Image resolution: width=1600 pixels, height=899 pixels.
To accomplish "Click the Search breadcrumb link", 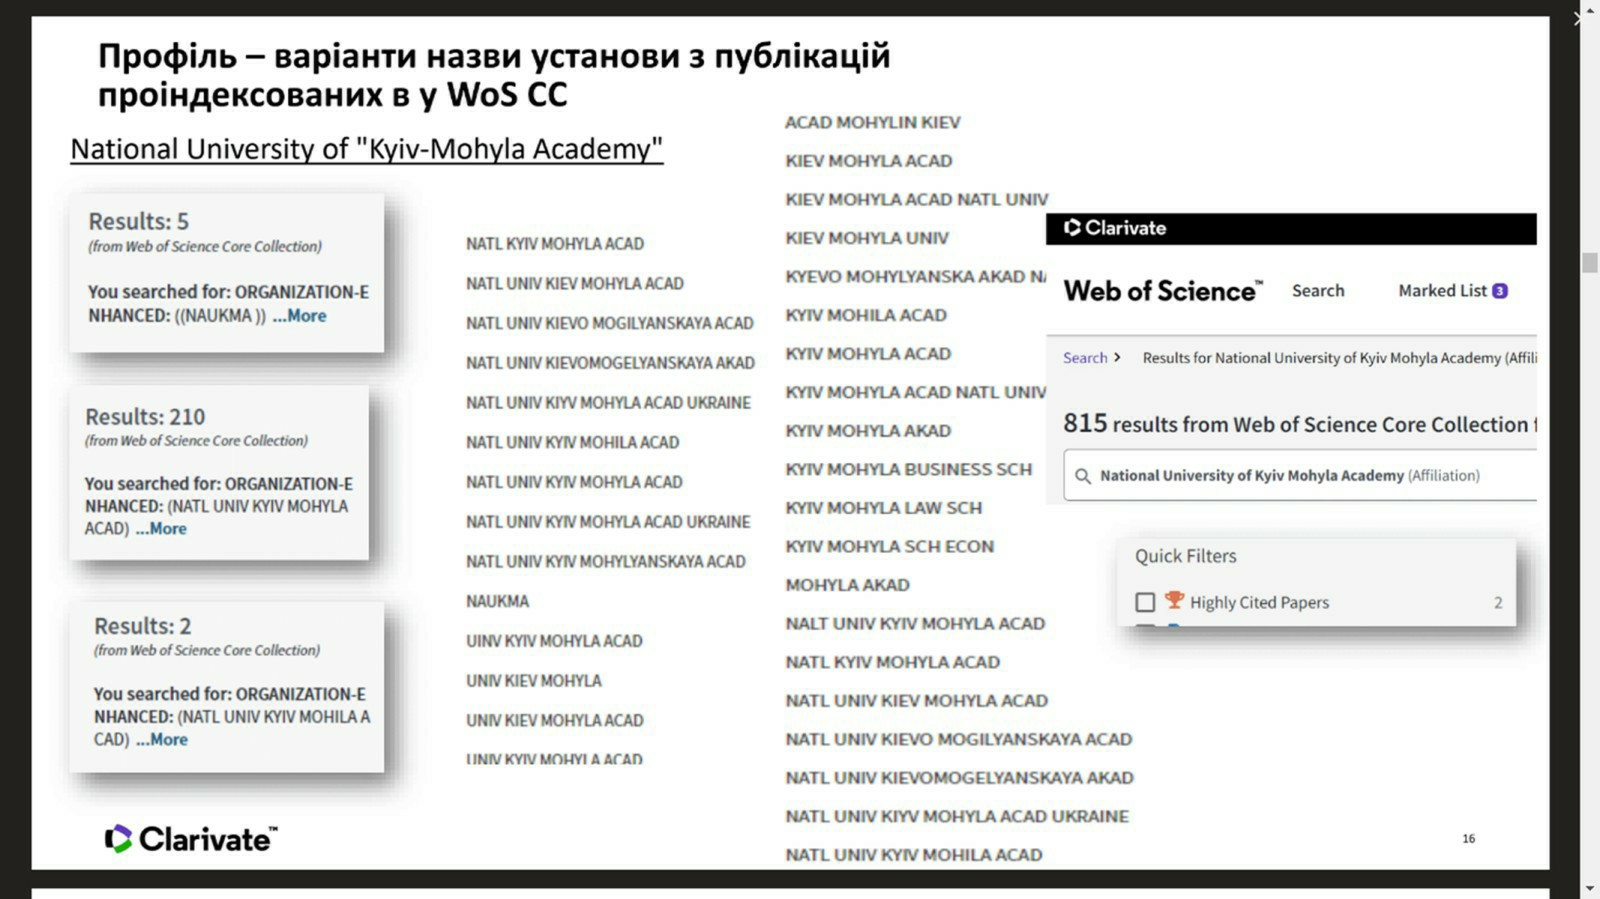I will (1084, 358).
